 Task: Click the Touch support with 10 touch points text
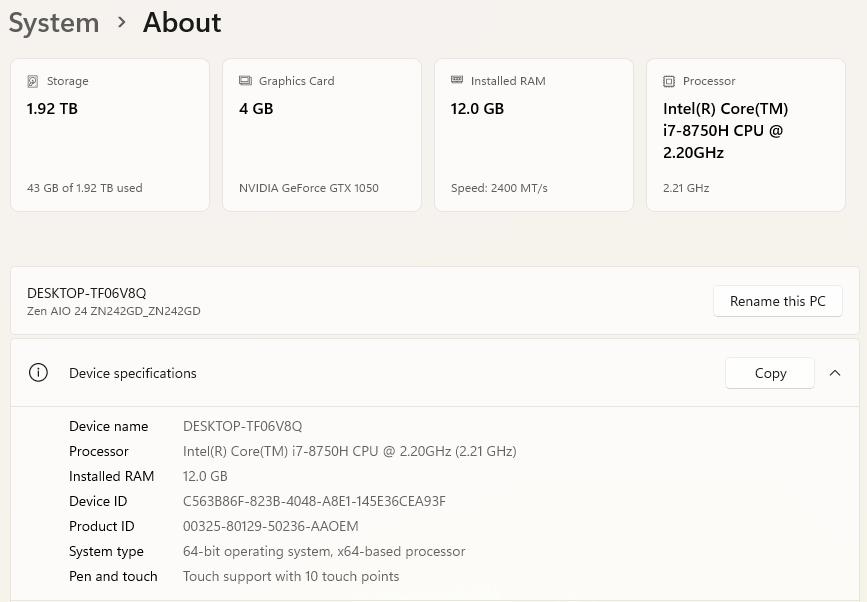[x=291, y=576]
